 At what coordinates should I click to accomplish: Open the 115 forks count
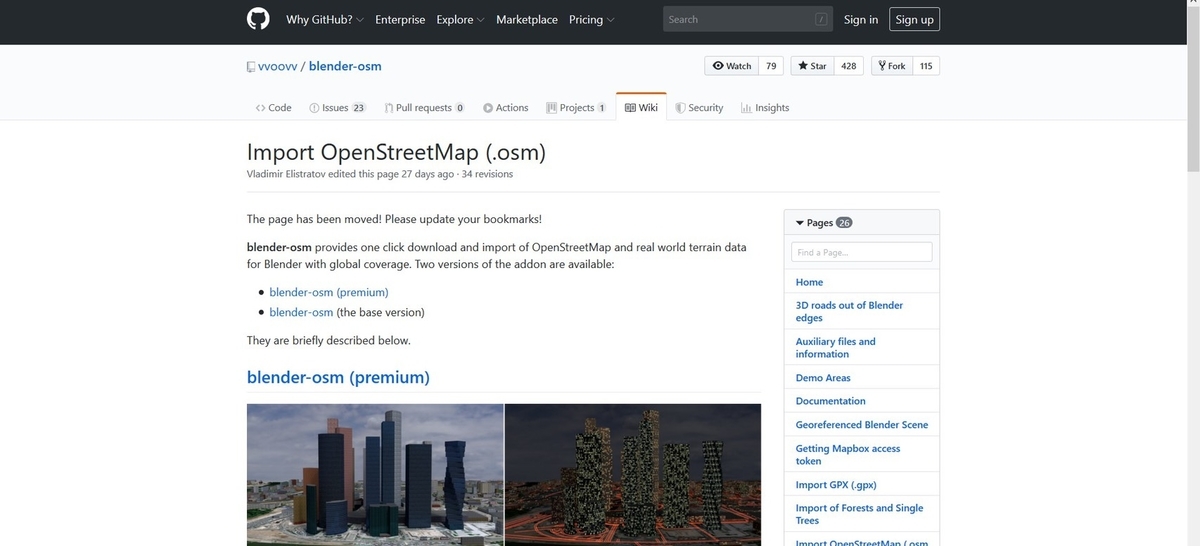click(926, 66)
